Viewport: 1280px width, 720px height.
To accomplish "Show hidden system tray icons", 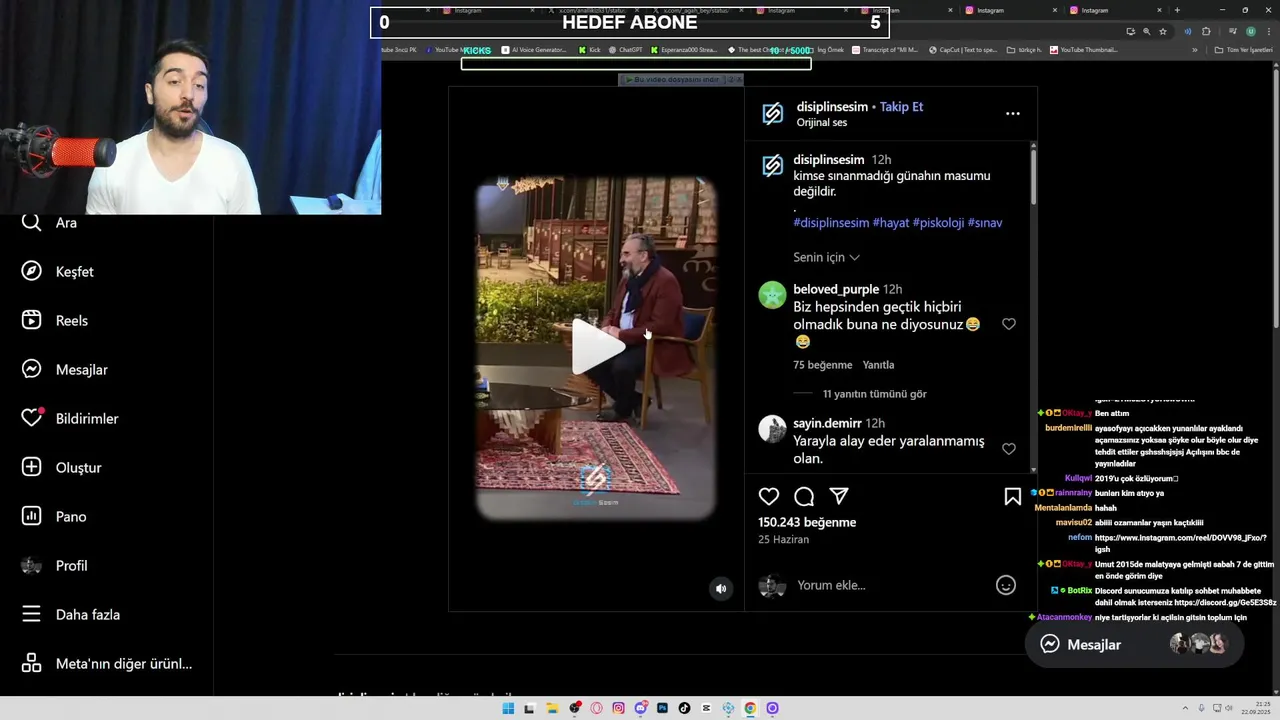I will click(x=1187, y=708).
